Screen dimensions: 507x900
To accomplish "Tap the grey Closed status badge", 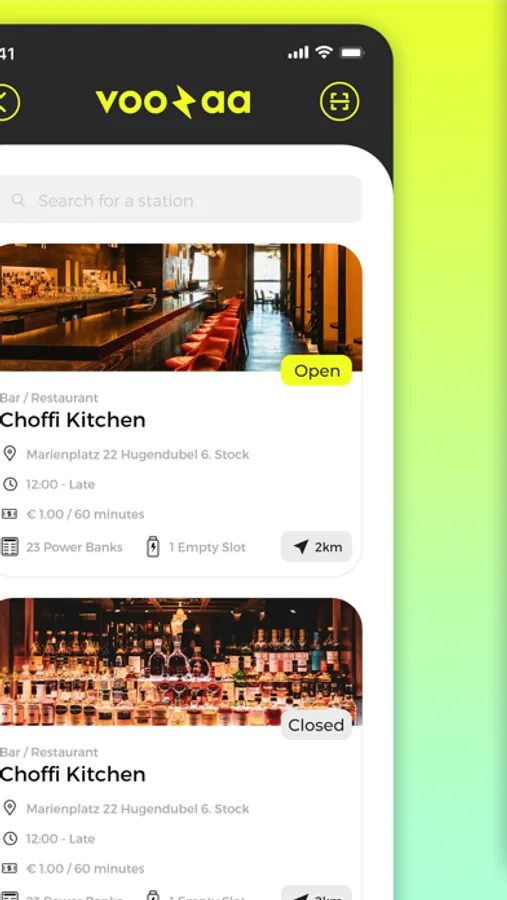I will [316, 725].
